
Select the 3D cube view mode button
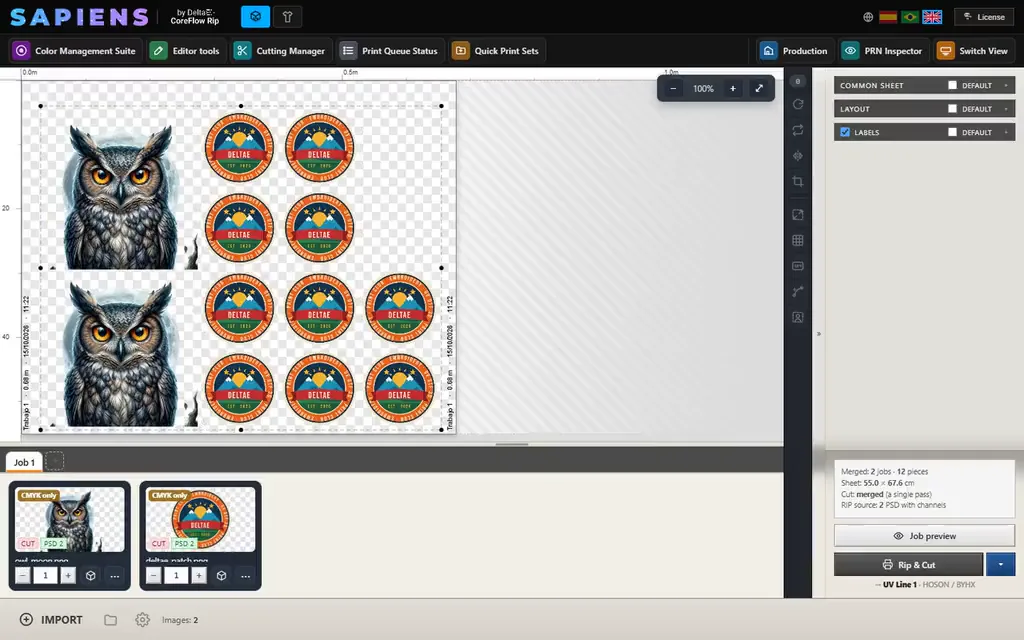point(255,17)
